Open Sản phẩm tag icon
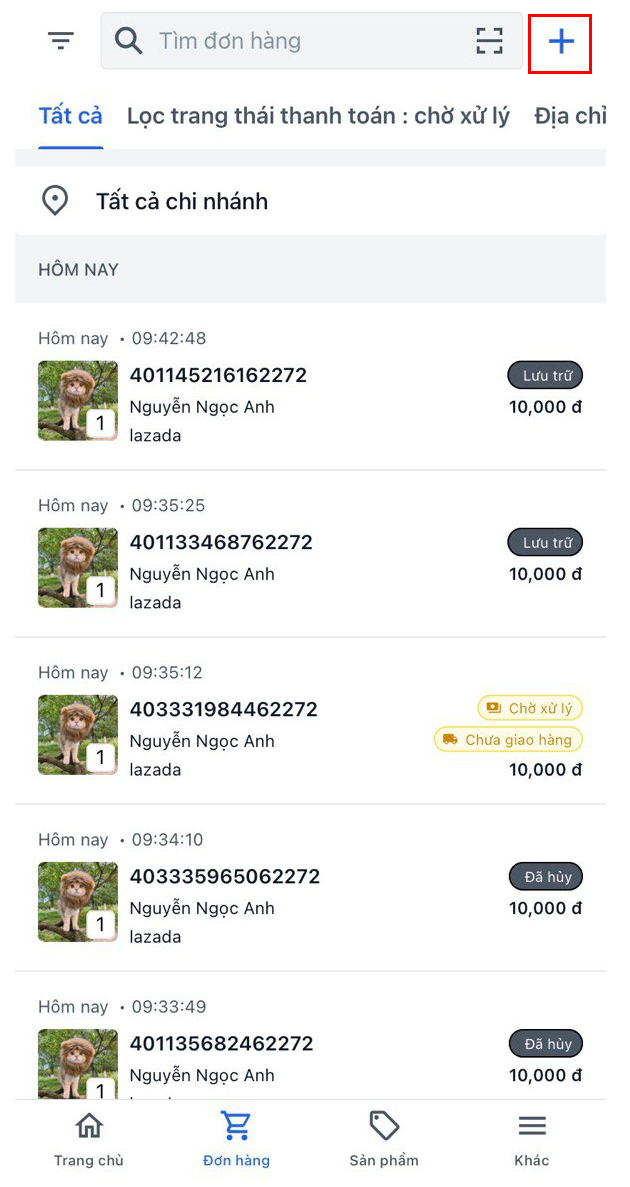The image size is (630, 1187). [x=384, y=1127]
